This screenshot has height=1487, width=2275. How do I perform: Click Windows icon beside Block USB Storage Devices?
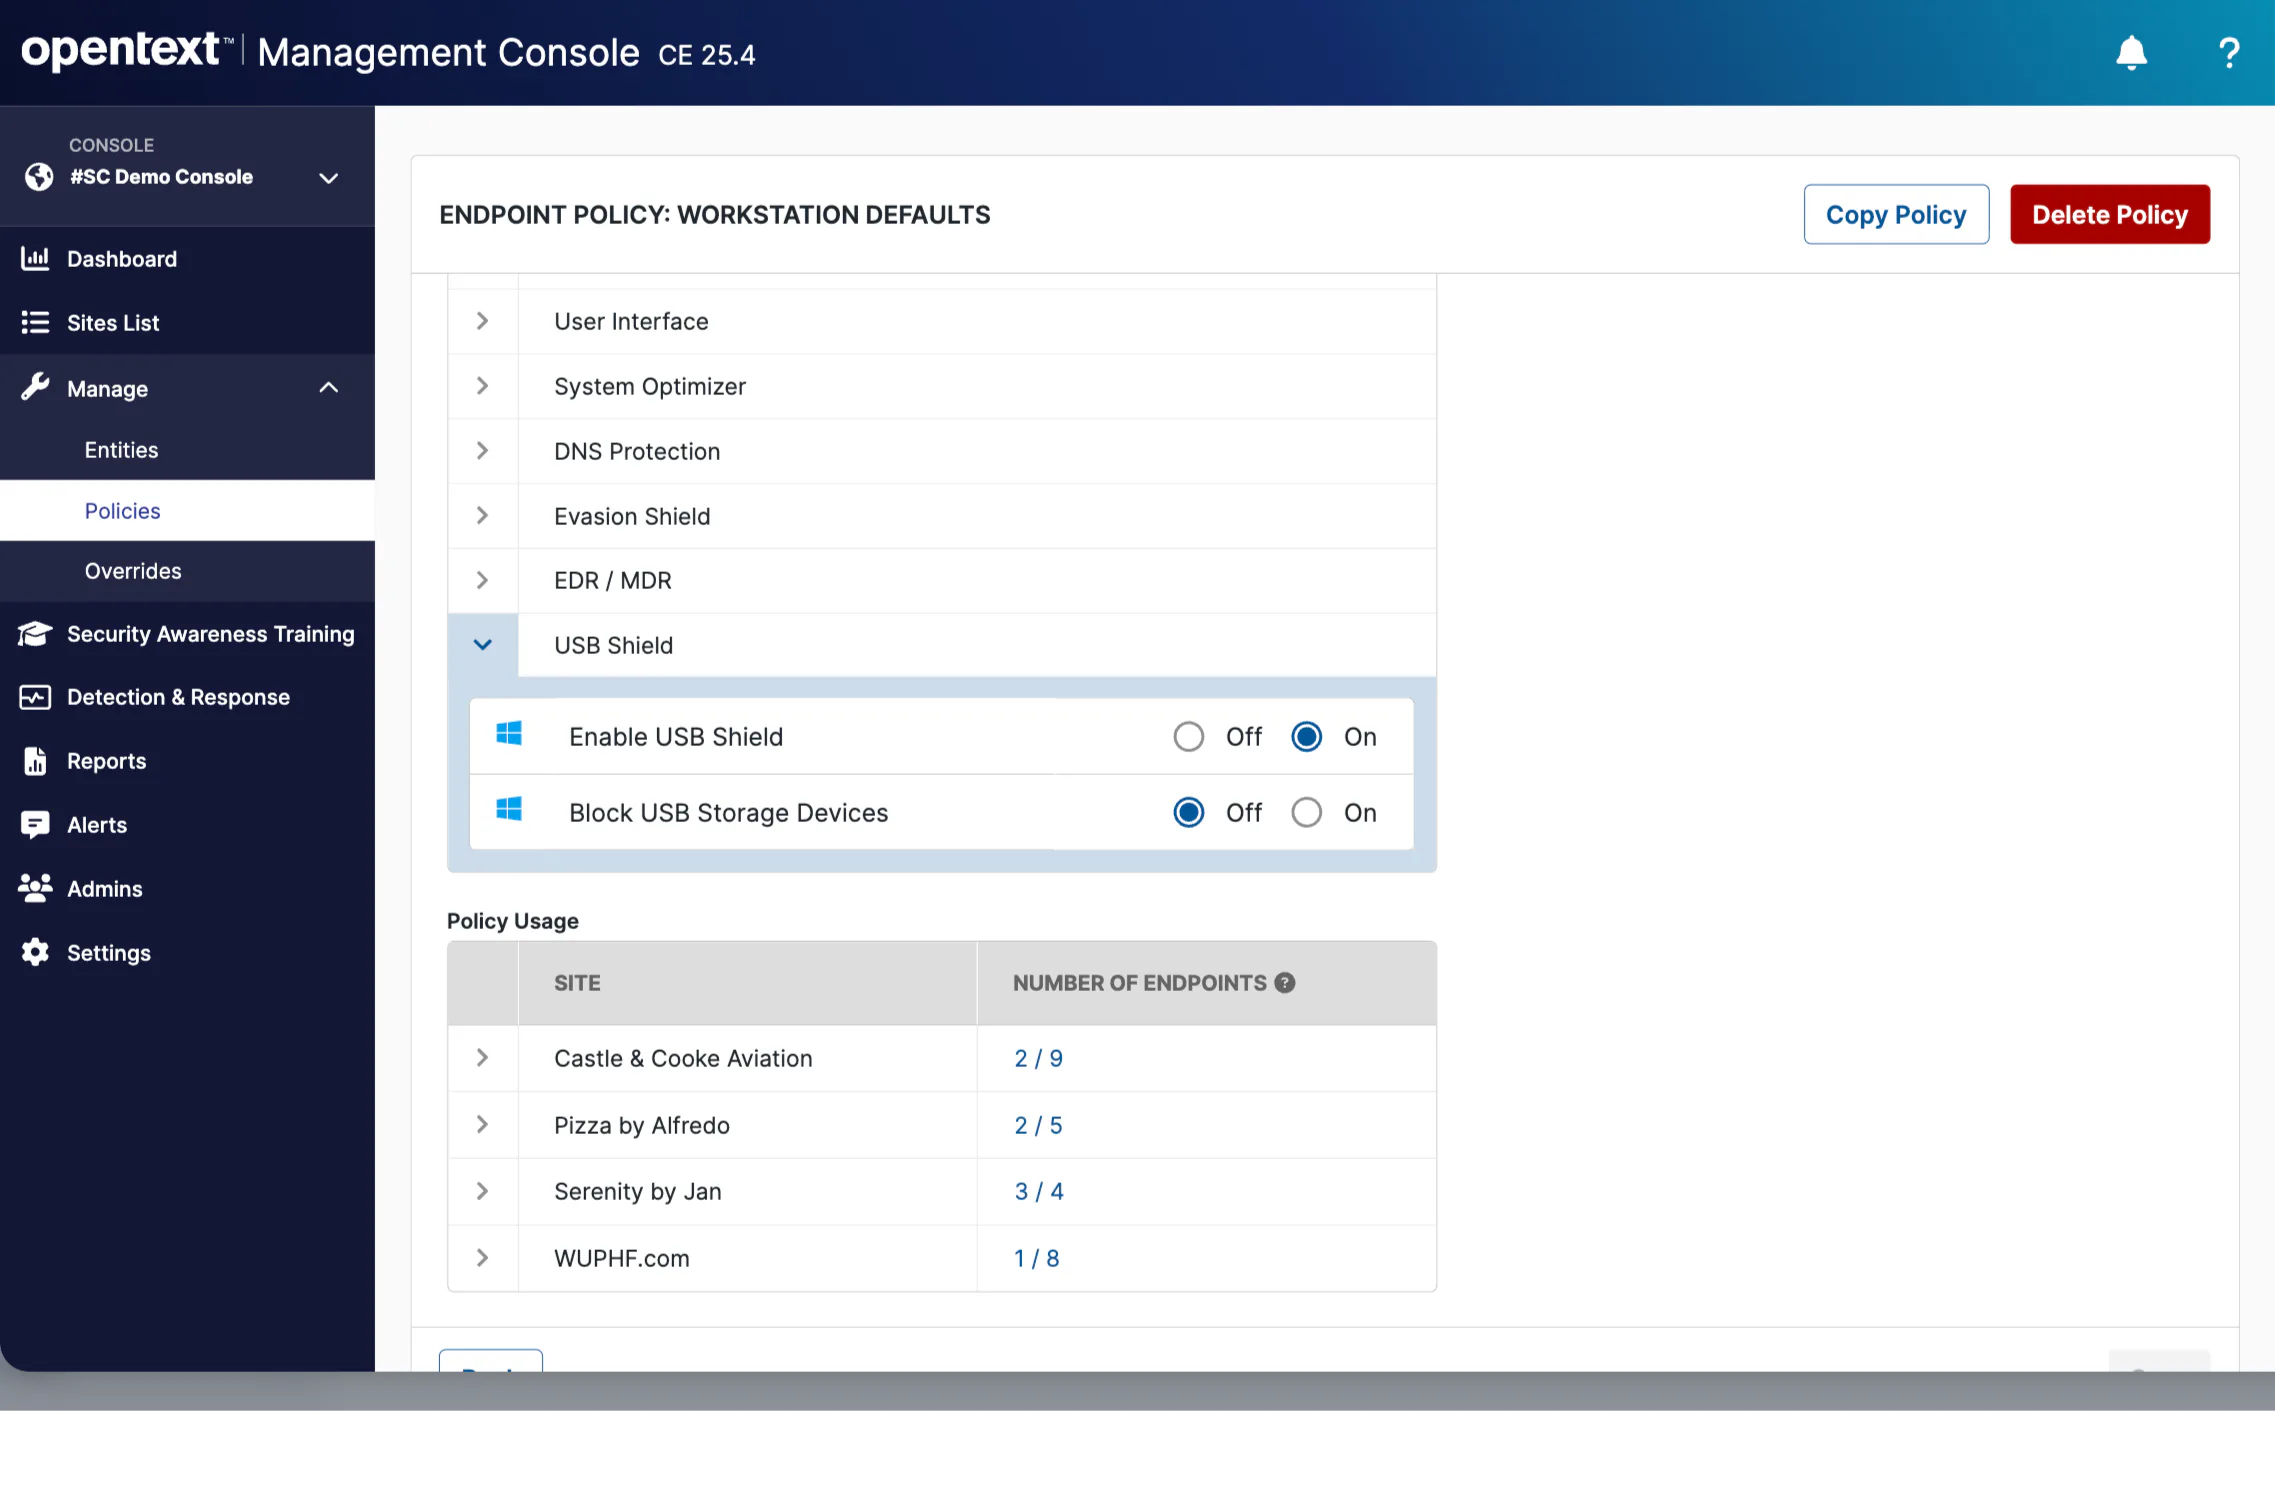tap(509, 809)
